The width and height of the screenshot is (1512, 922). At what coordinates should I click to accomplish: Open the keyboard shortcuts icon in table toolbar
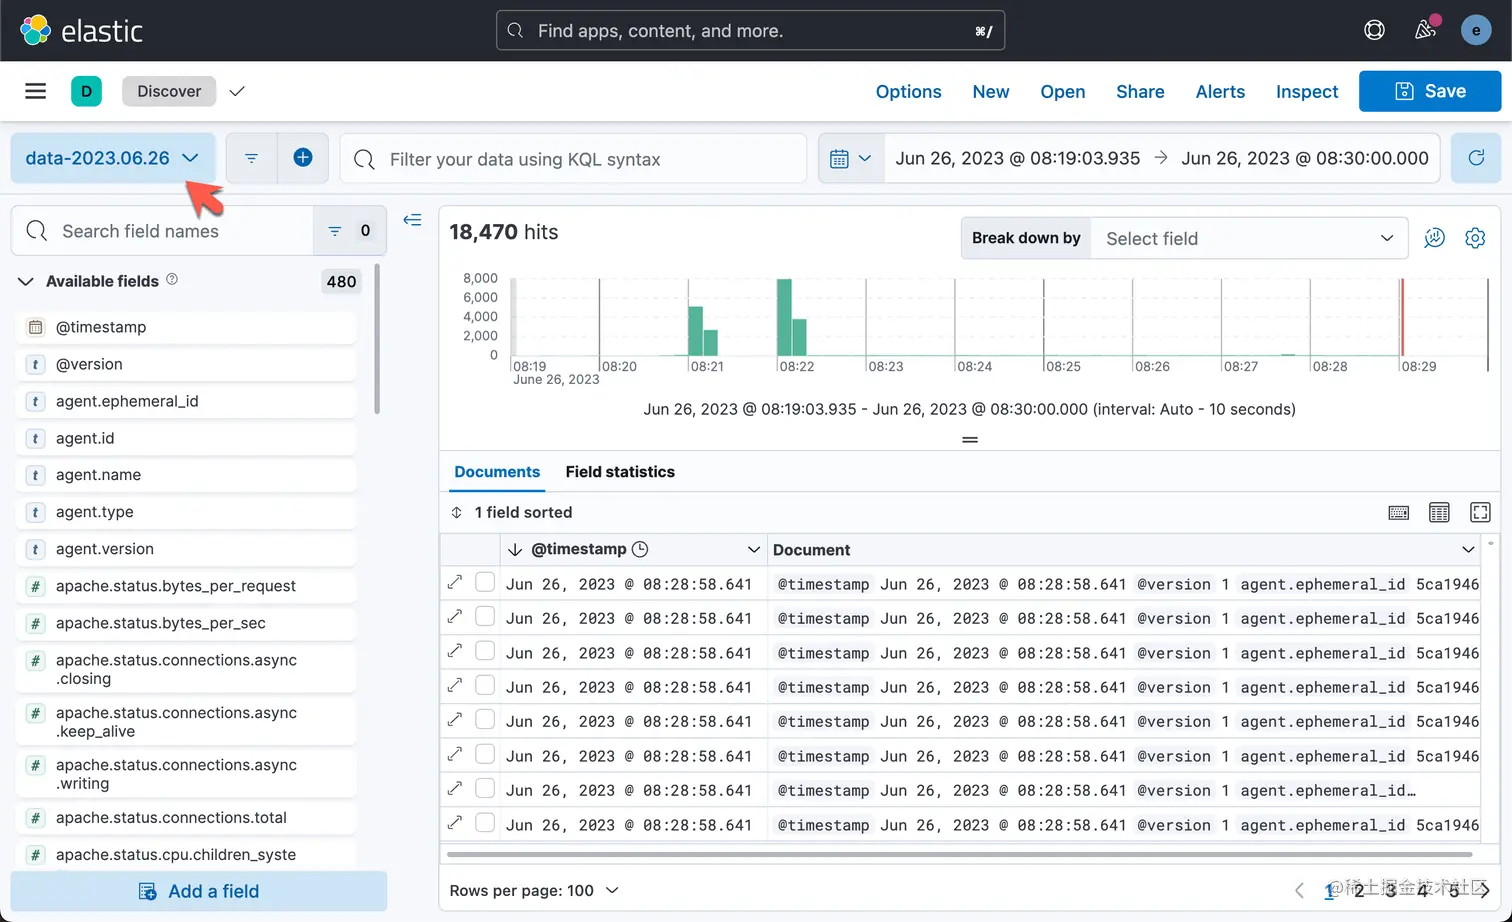(x=1399, y=512)
